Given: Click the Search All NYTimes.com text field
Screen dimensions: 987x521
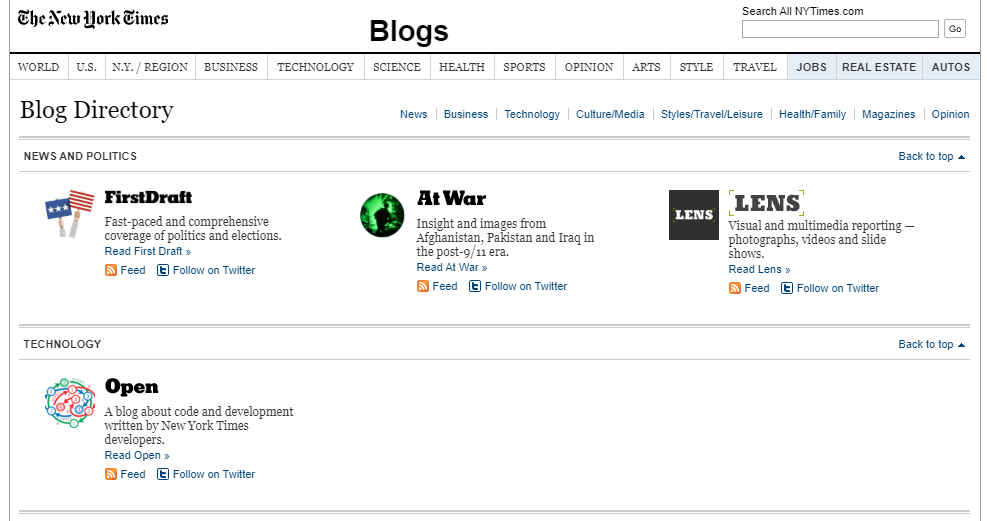Looking at the screenshot, I should [x=840, y=29].
